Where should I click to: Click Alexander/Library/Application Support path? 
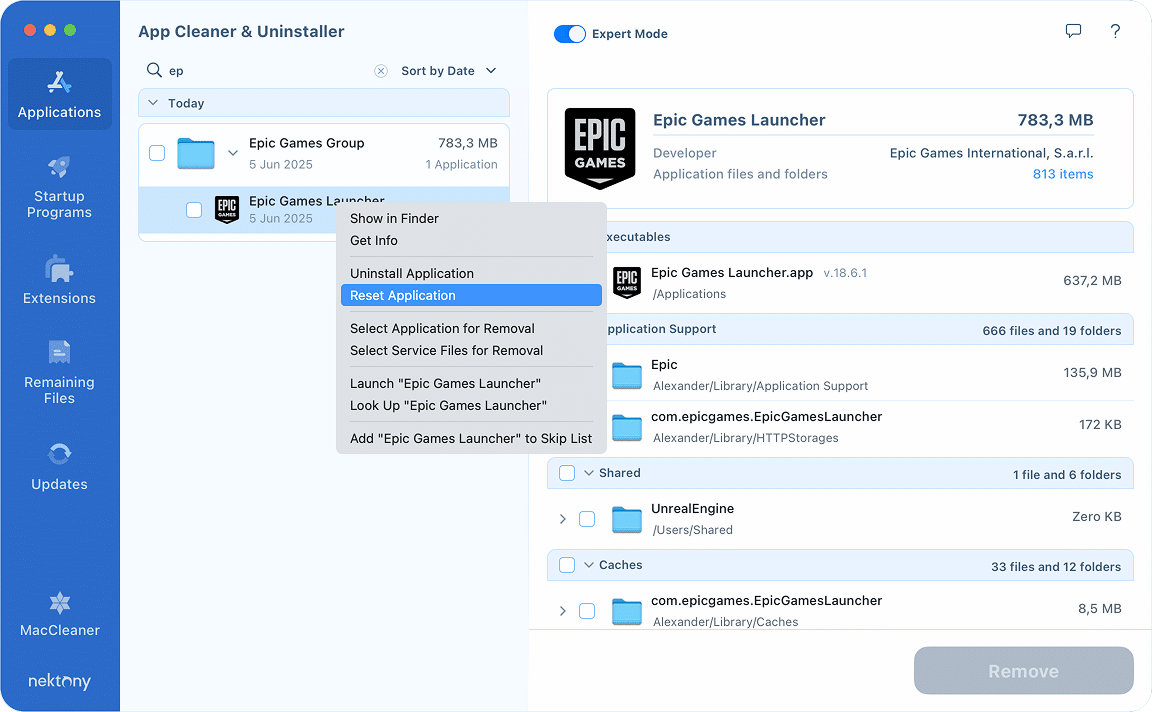click(760, 386)
